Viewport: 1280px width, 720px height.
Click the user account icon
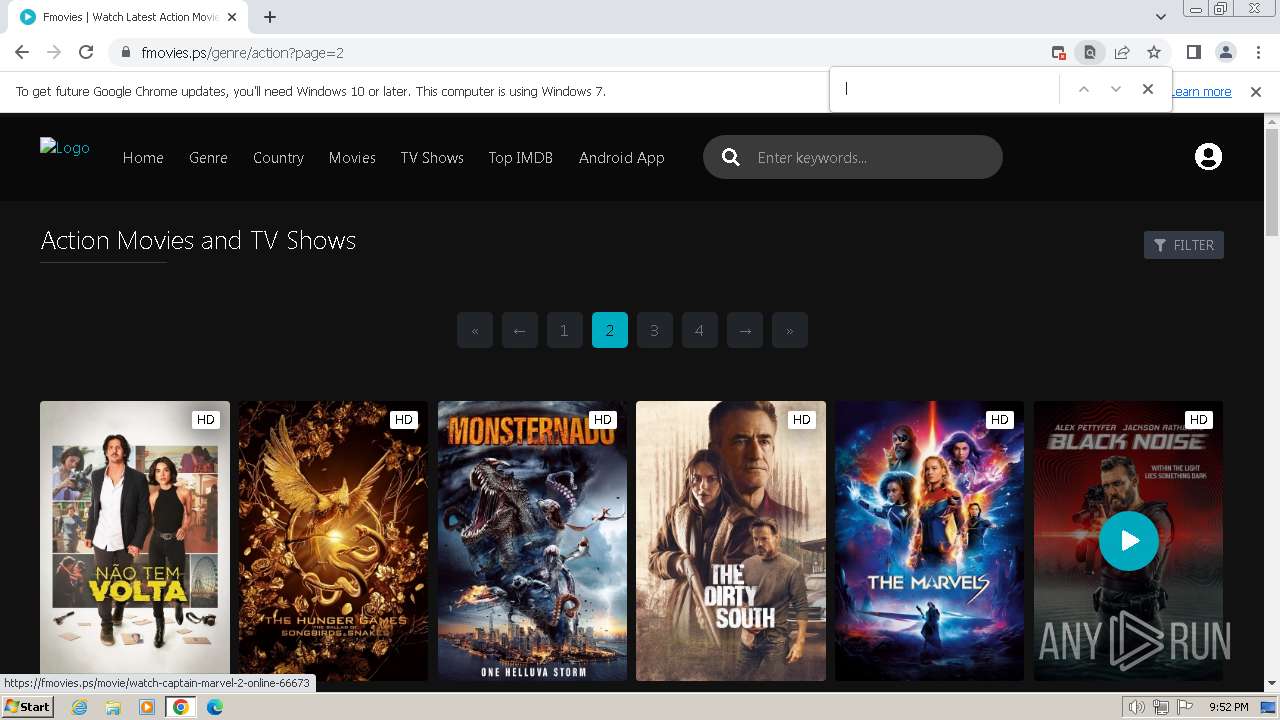tap(1208, 157)
